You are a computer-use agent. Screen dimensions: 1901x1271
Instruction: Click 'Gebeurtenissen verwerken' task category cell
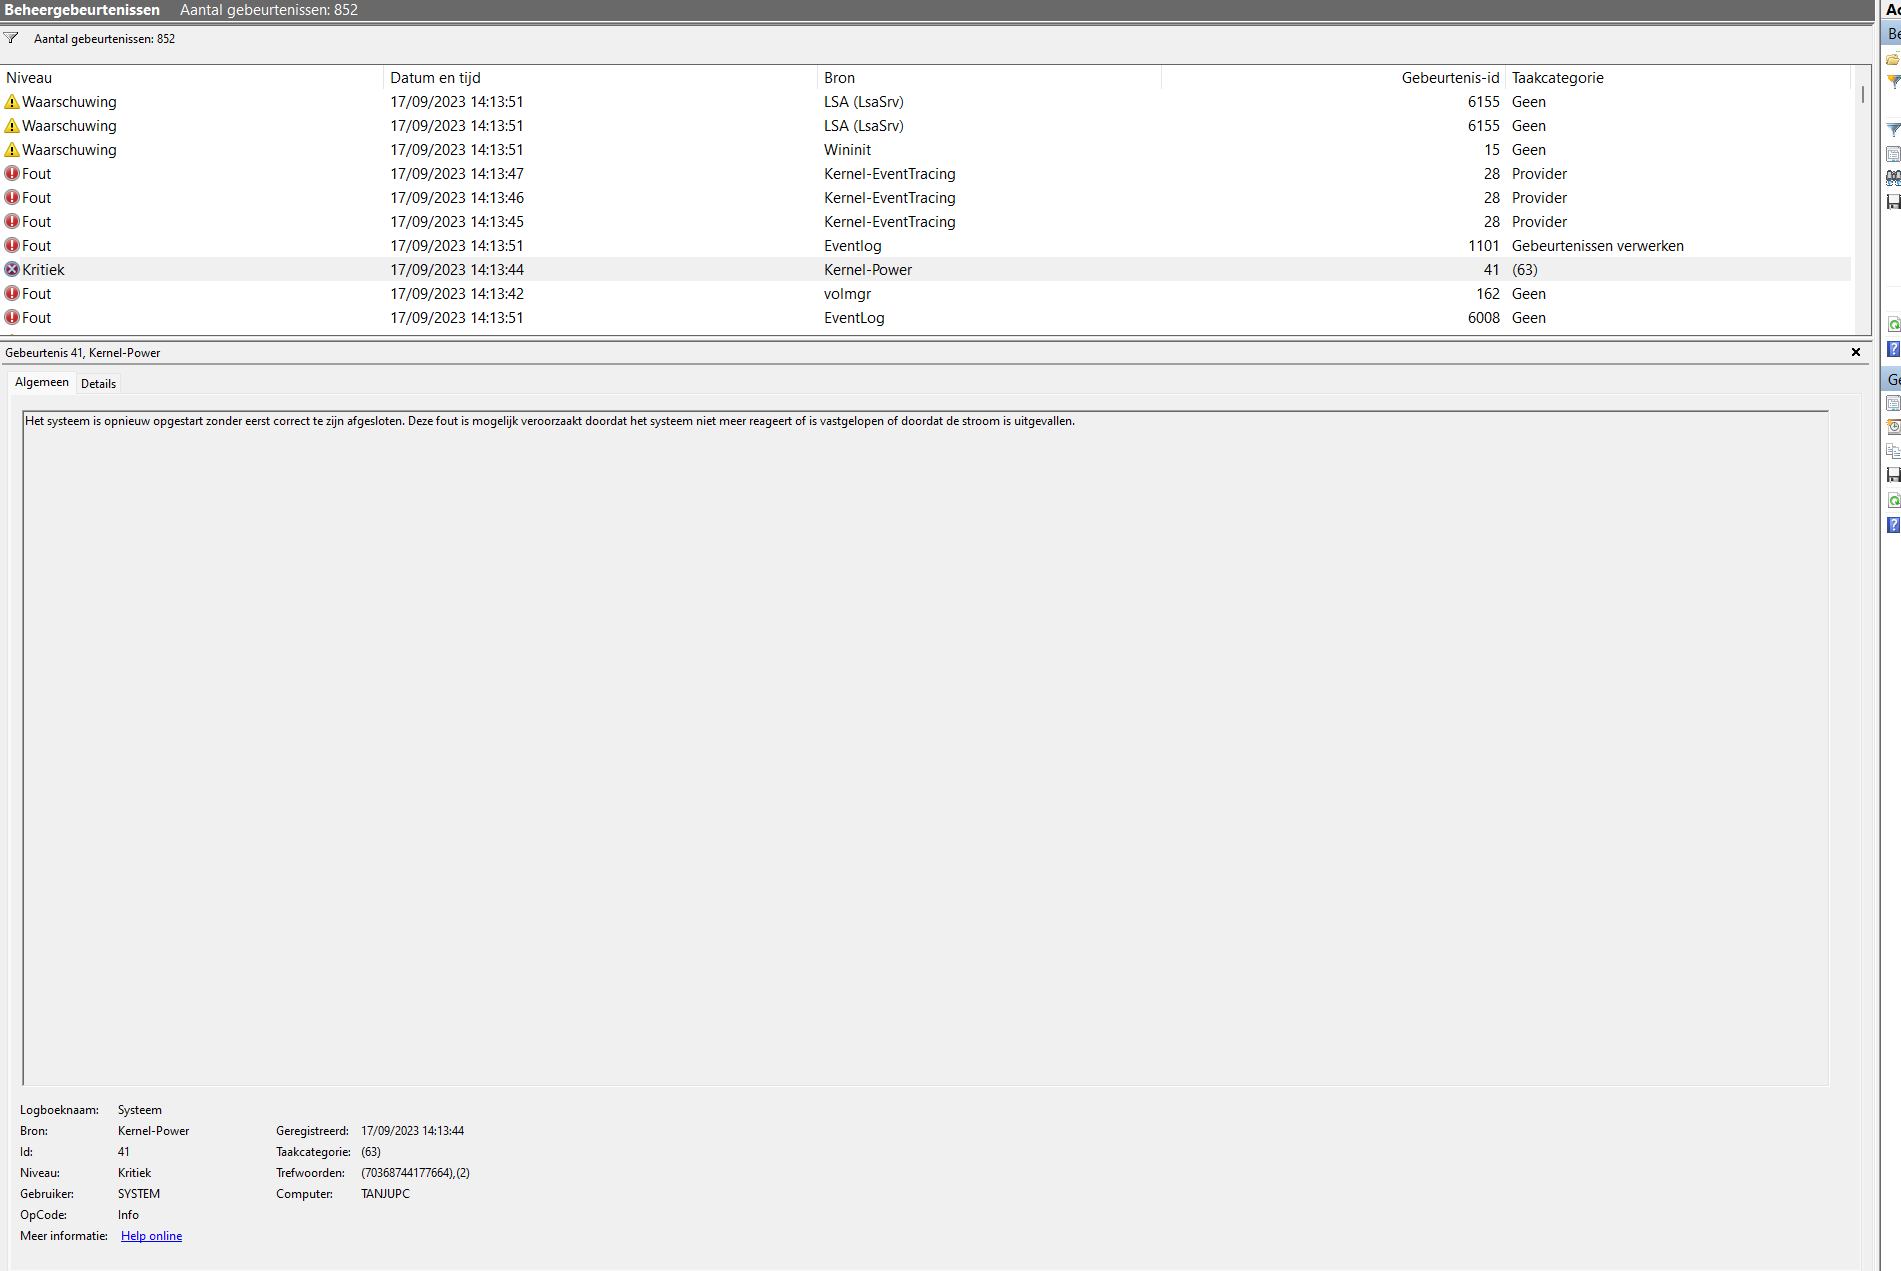tap(1597, 246)
